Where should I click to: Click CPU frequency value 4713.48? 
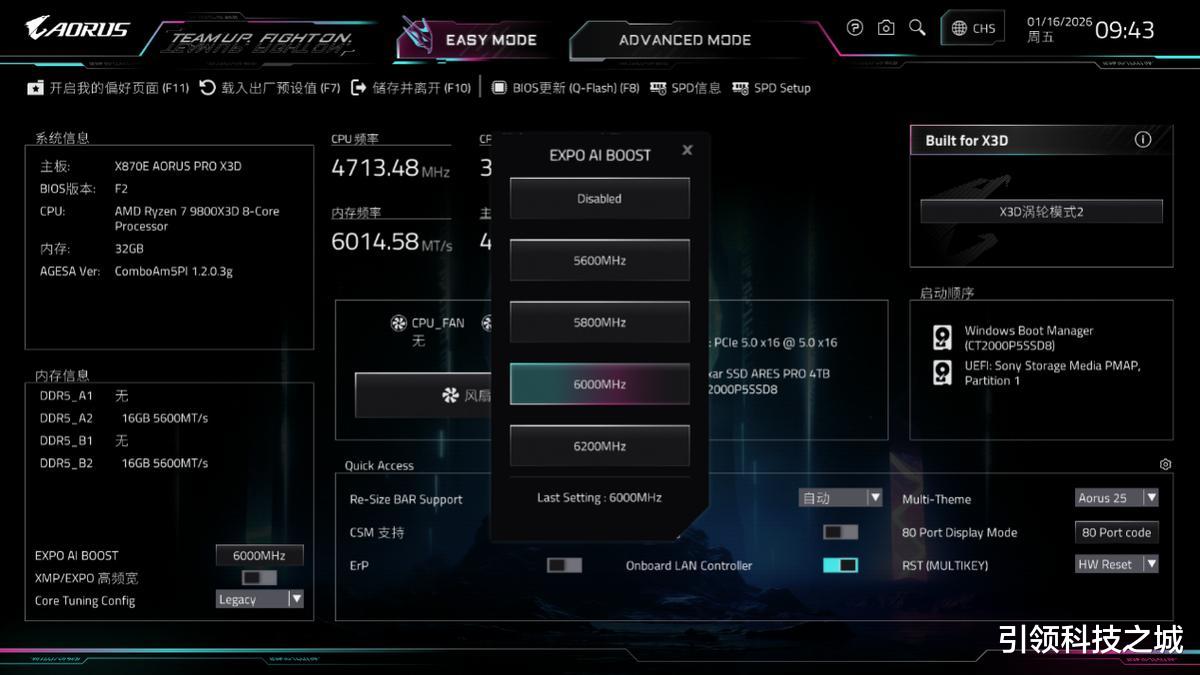375,168
